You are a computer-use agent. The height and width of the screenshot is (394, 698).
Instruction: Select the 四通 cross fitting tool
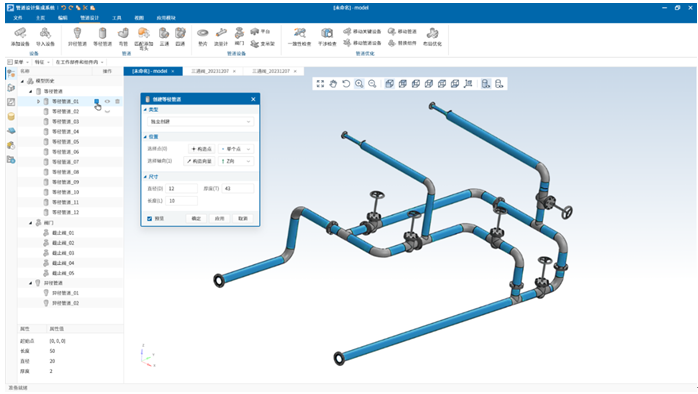(x=180, y=37)
